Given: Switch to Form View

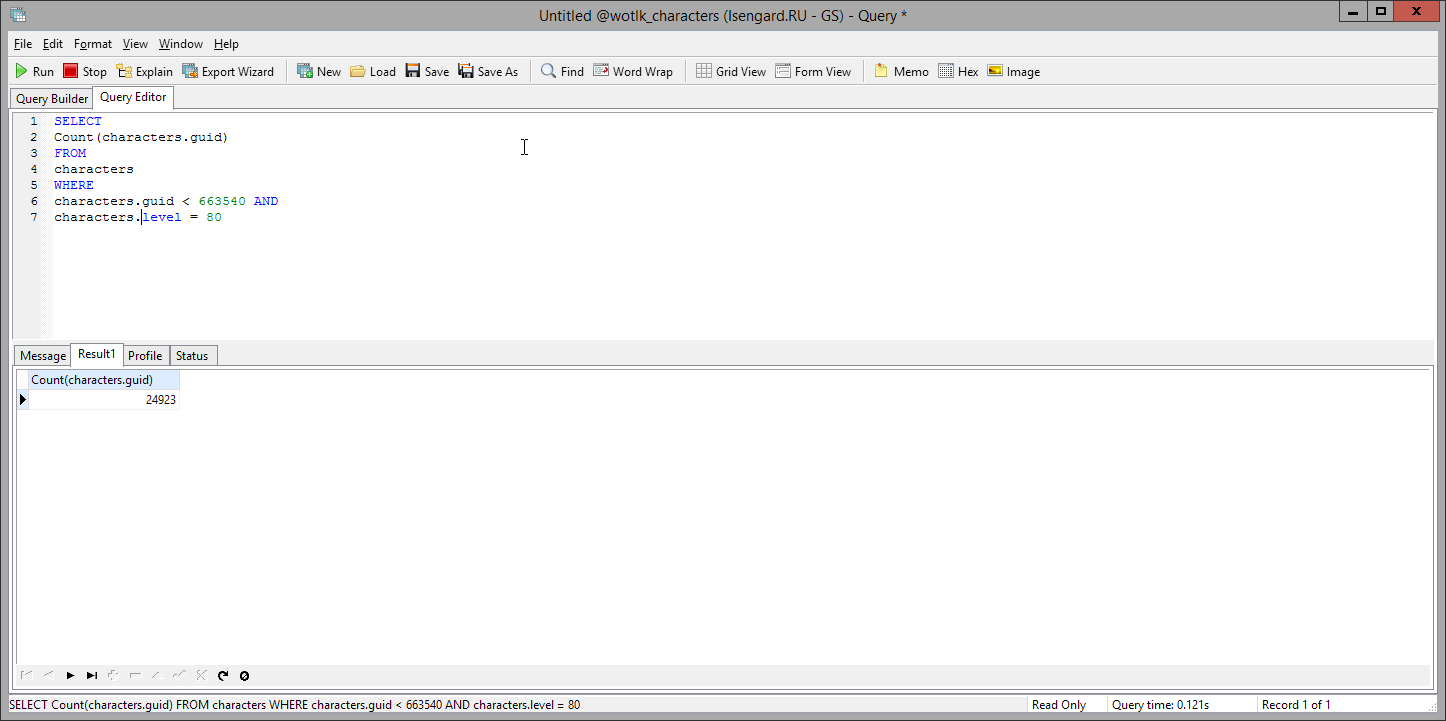Looking at the screenshot, I should pos(813,71).
